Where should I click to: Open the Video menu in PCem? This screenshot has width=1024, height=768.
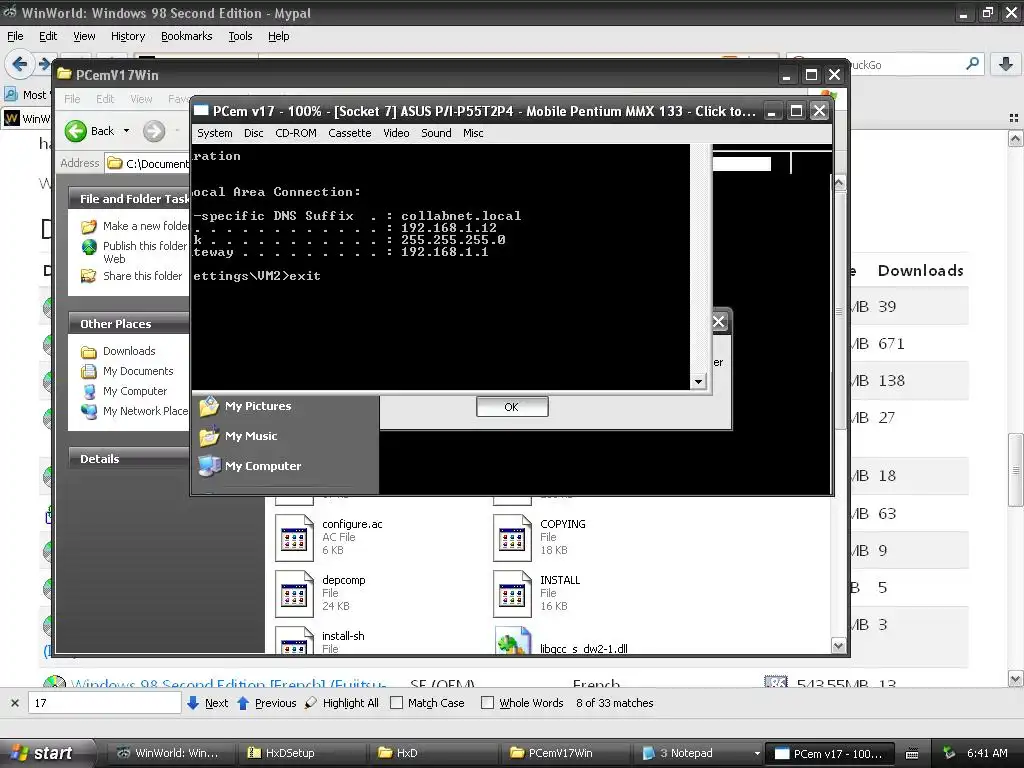point(396,133)
